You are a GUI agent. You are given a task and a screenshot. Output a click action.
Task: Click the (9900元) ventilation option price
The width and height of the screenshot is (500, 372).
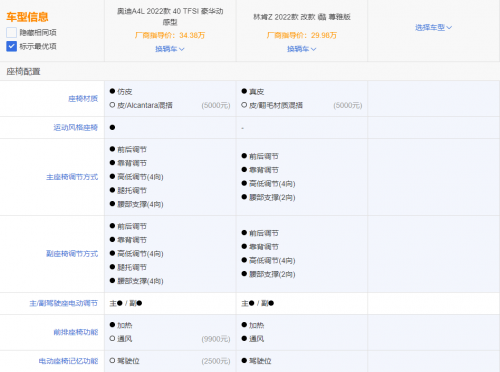(216, 339)
